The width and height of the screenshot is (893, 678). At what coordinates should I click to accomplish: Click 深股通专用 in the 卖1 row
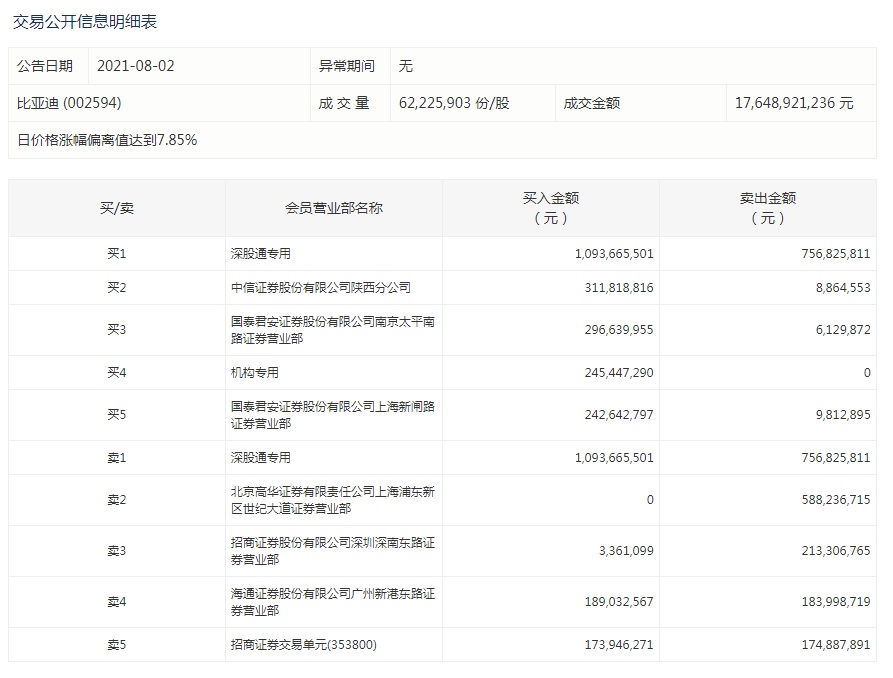(261, 458)
